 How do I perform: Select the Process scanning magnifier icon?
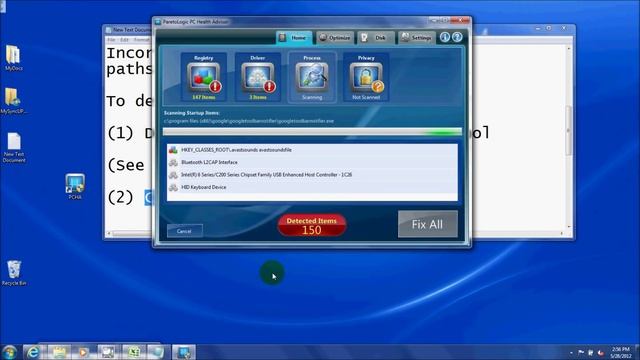(x=312, y=77)
